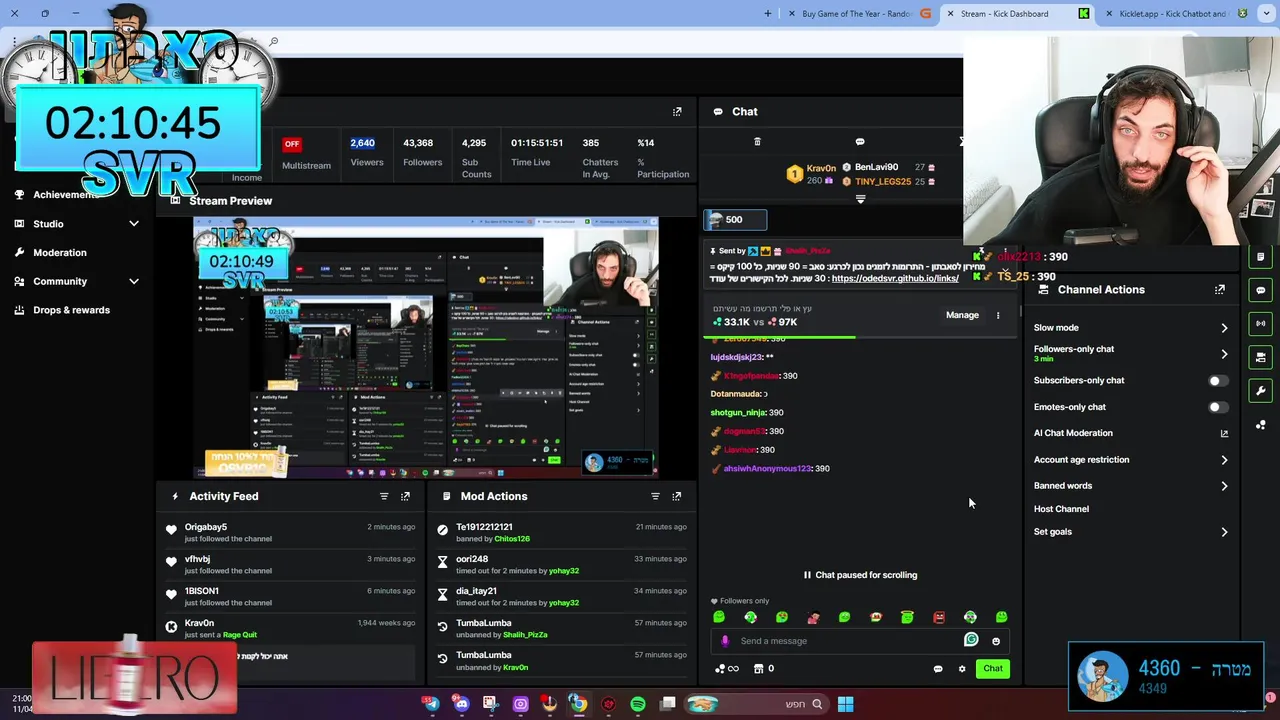Toggle Emotes-only chat switch
Screen dimensions: 1280x720
[x=1217, y=407]
